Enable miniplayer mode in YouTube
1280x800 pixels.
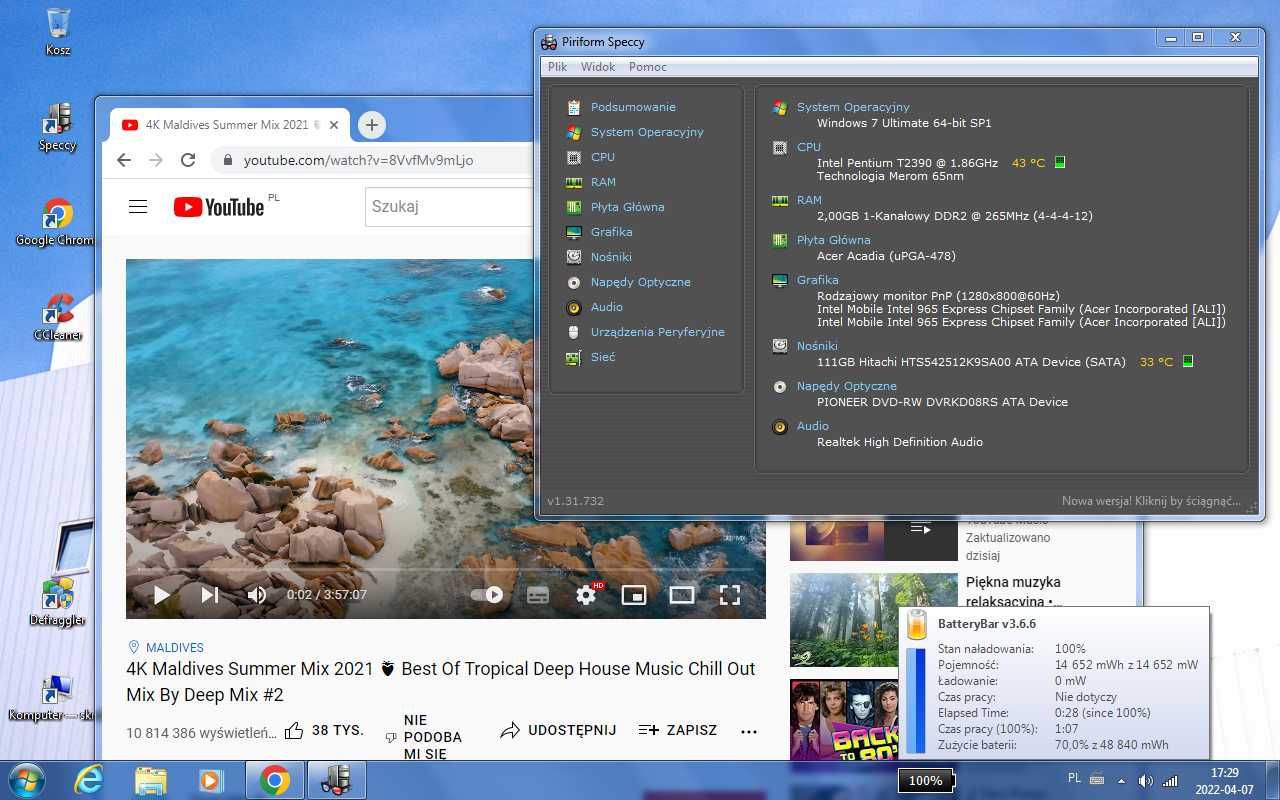tap(634, 595)
